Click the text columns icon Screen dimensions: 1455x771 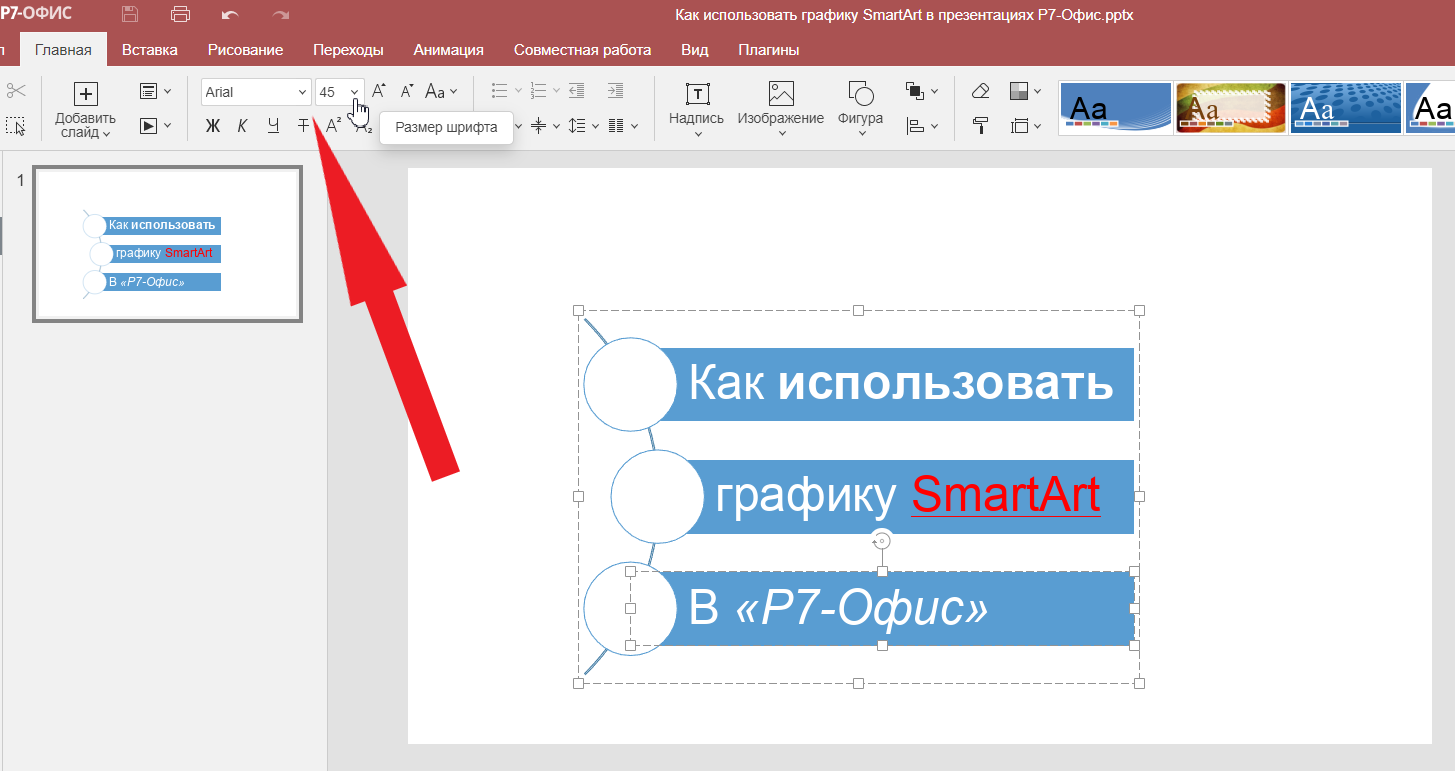click(615, 126)
